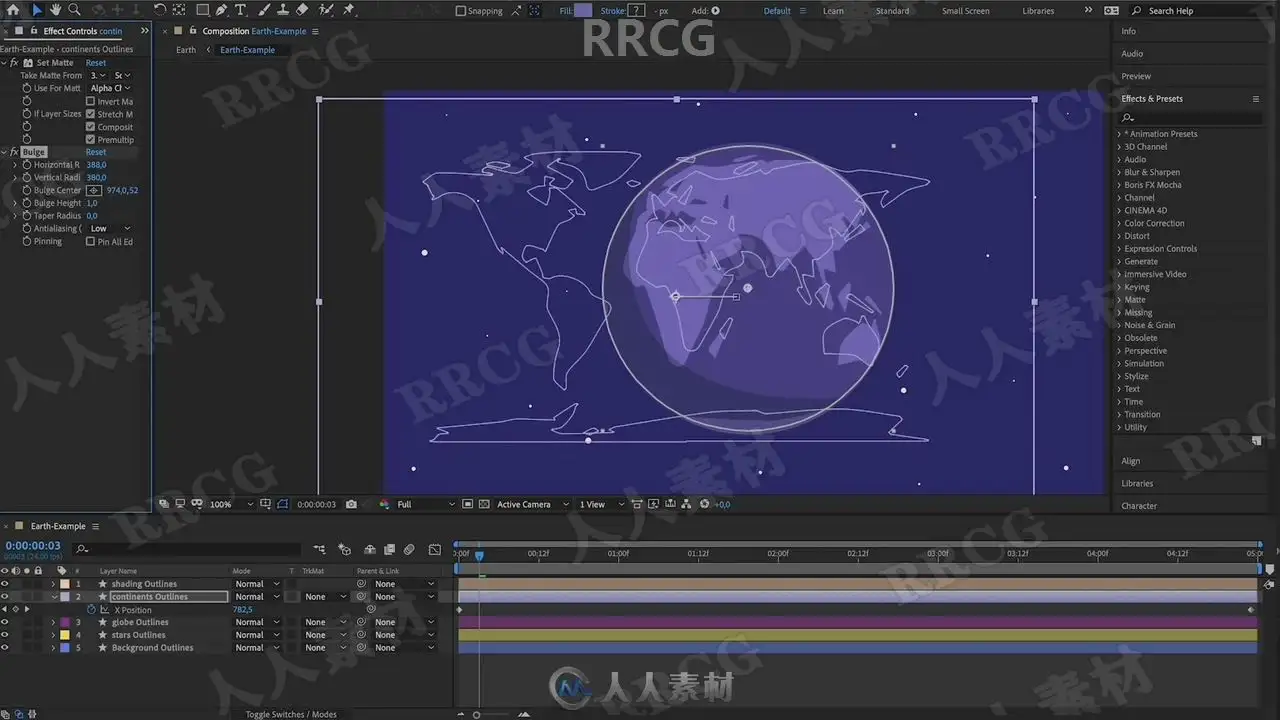
Task: Open the Graph Editor icon
Action: pyautogui.click(x=434, y=549)
